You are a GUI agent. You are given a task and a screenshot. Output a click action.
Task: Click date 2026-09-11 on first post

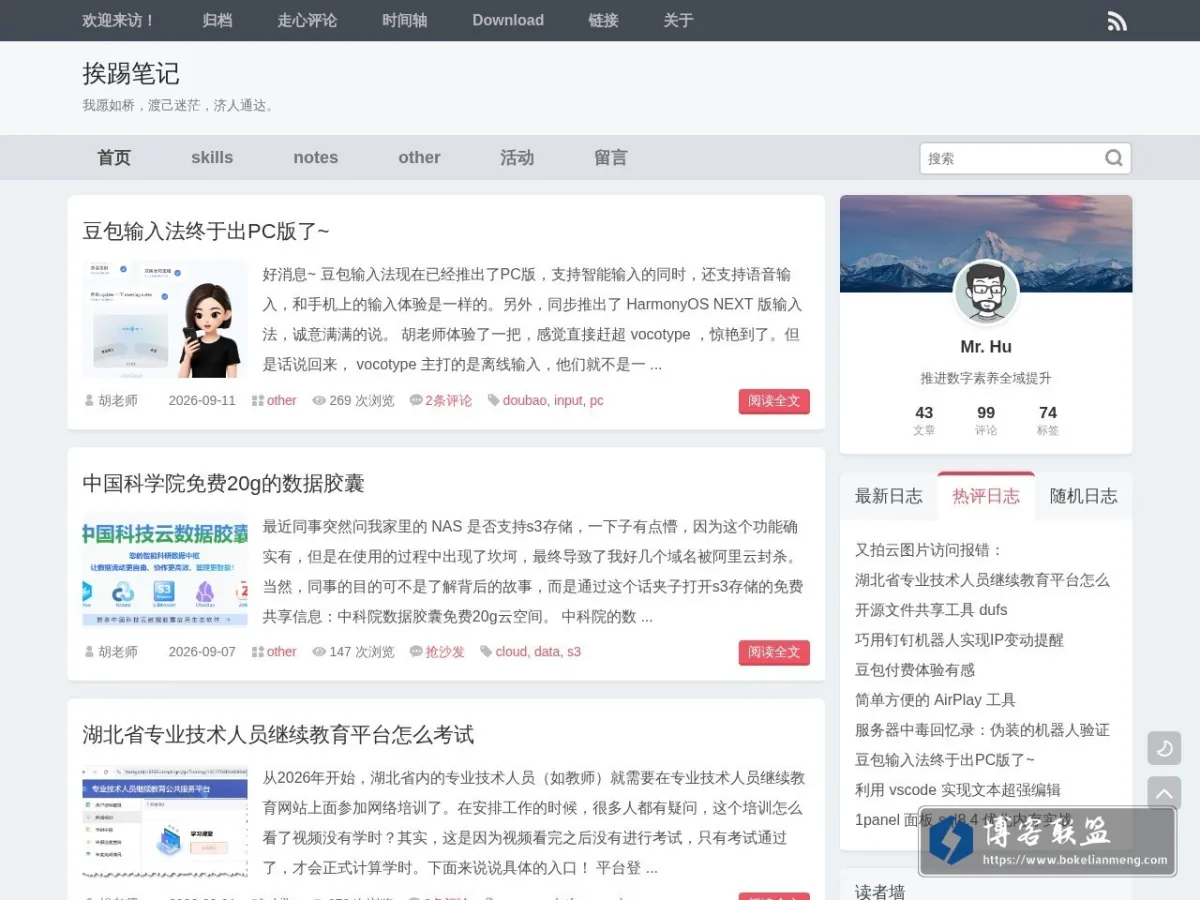coord(202,401)
